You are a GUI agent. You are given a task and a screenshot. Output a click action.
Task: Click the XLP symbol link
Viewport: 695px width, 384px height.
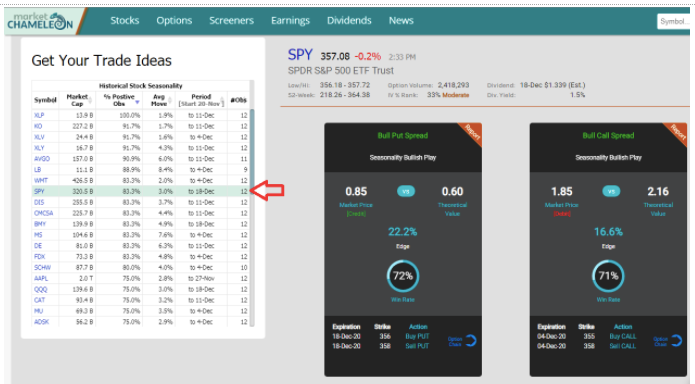coord(39,115)
